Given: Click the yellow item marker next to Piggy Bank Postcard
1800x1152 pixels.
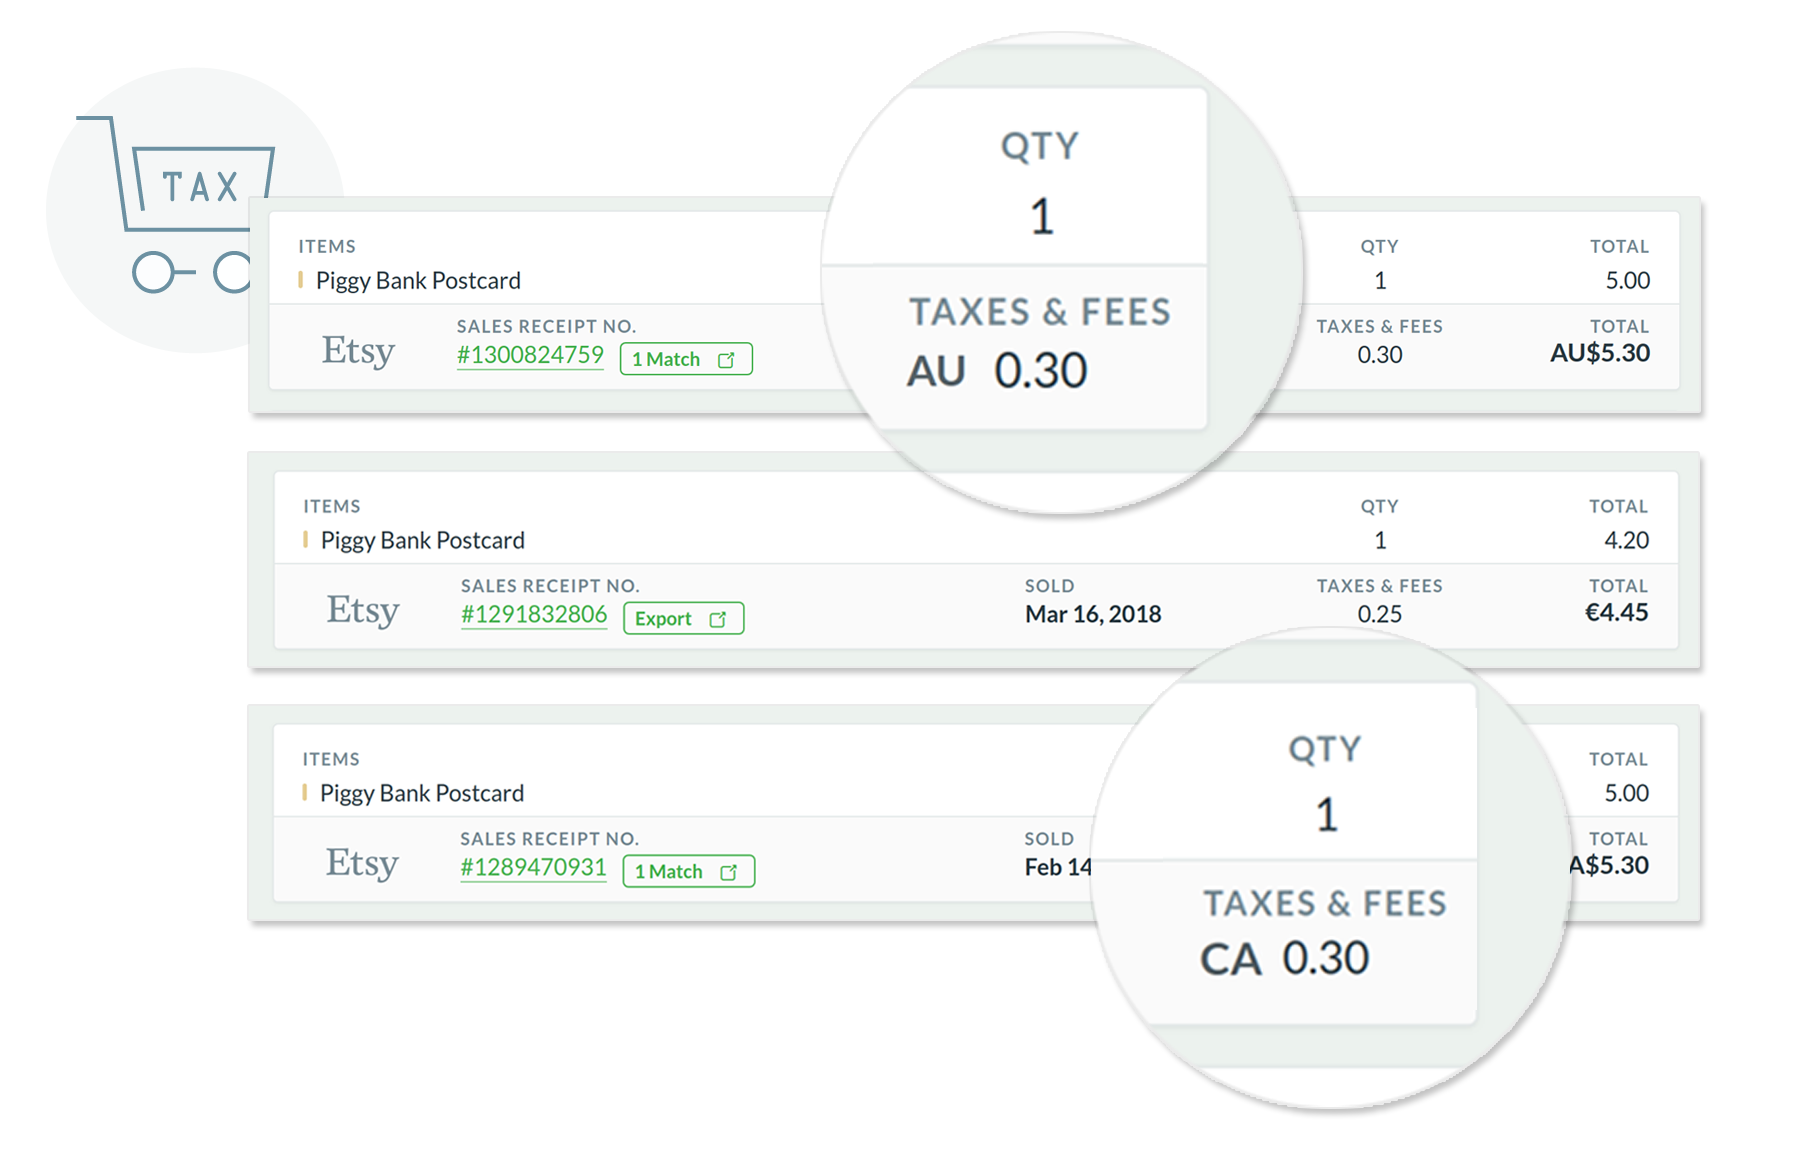Looking at the screenshot, I should [x=302, y=281].
